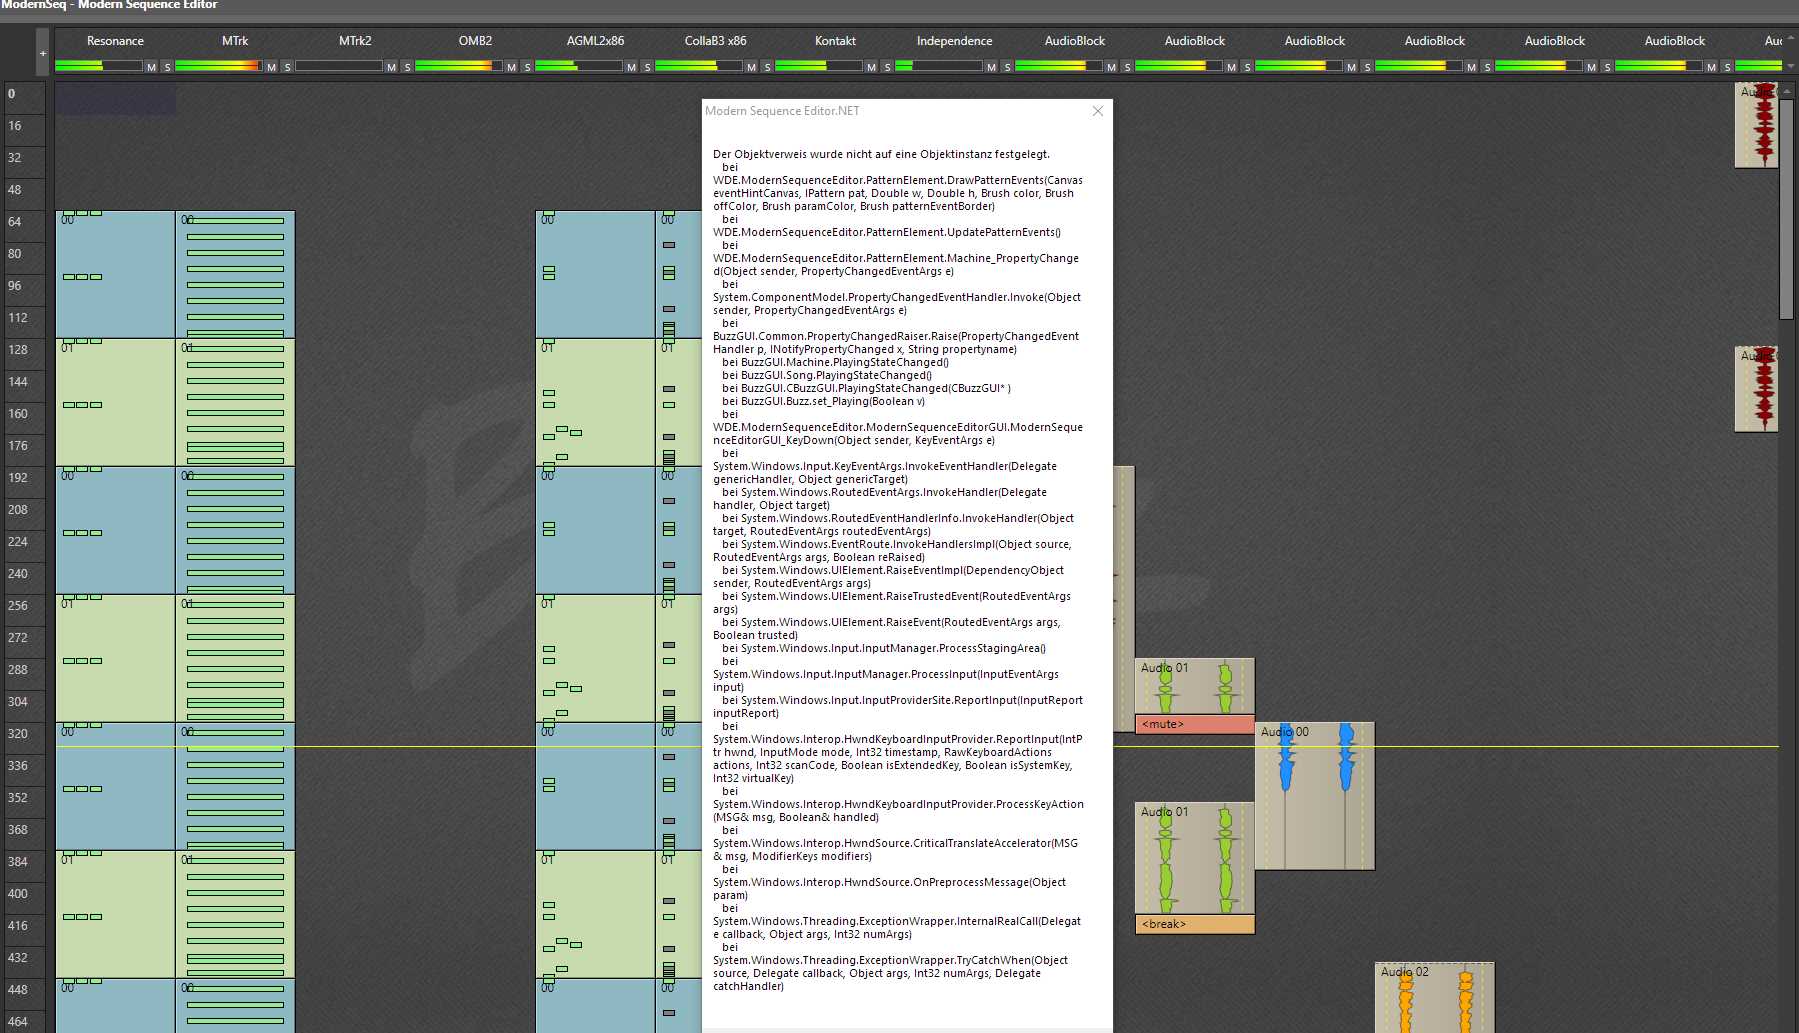Select the orange Audio 02 waveform block
This screenshot has height=1033, width=1799.
point(1434,997)
